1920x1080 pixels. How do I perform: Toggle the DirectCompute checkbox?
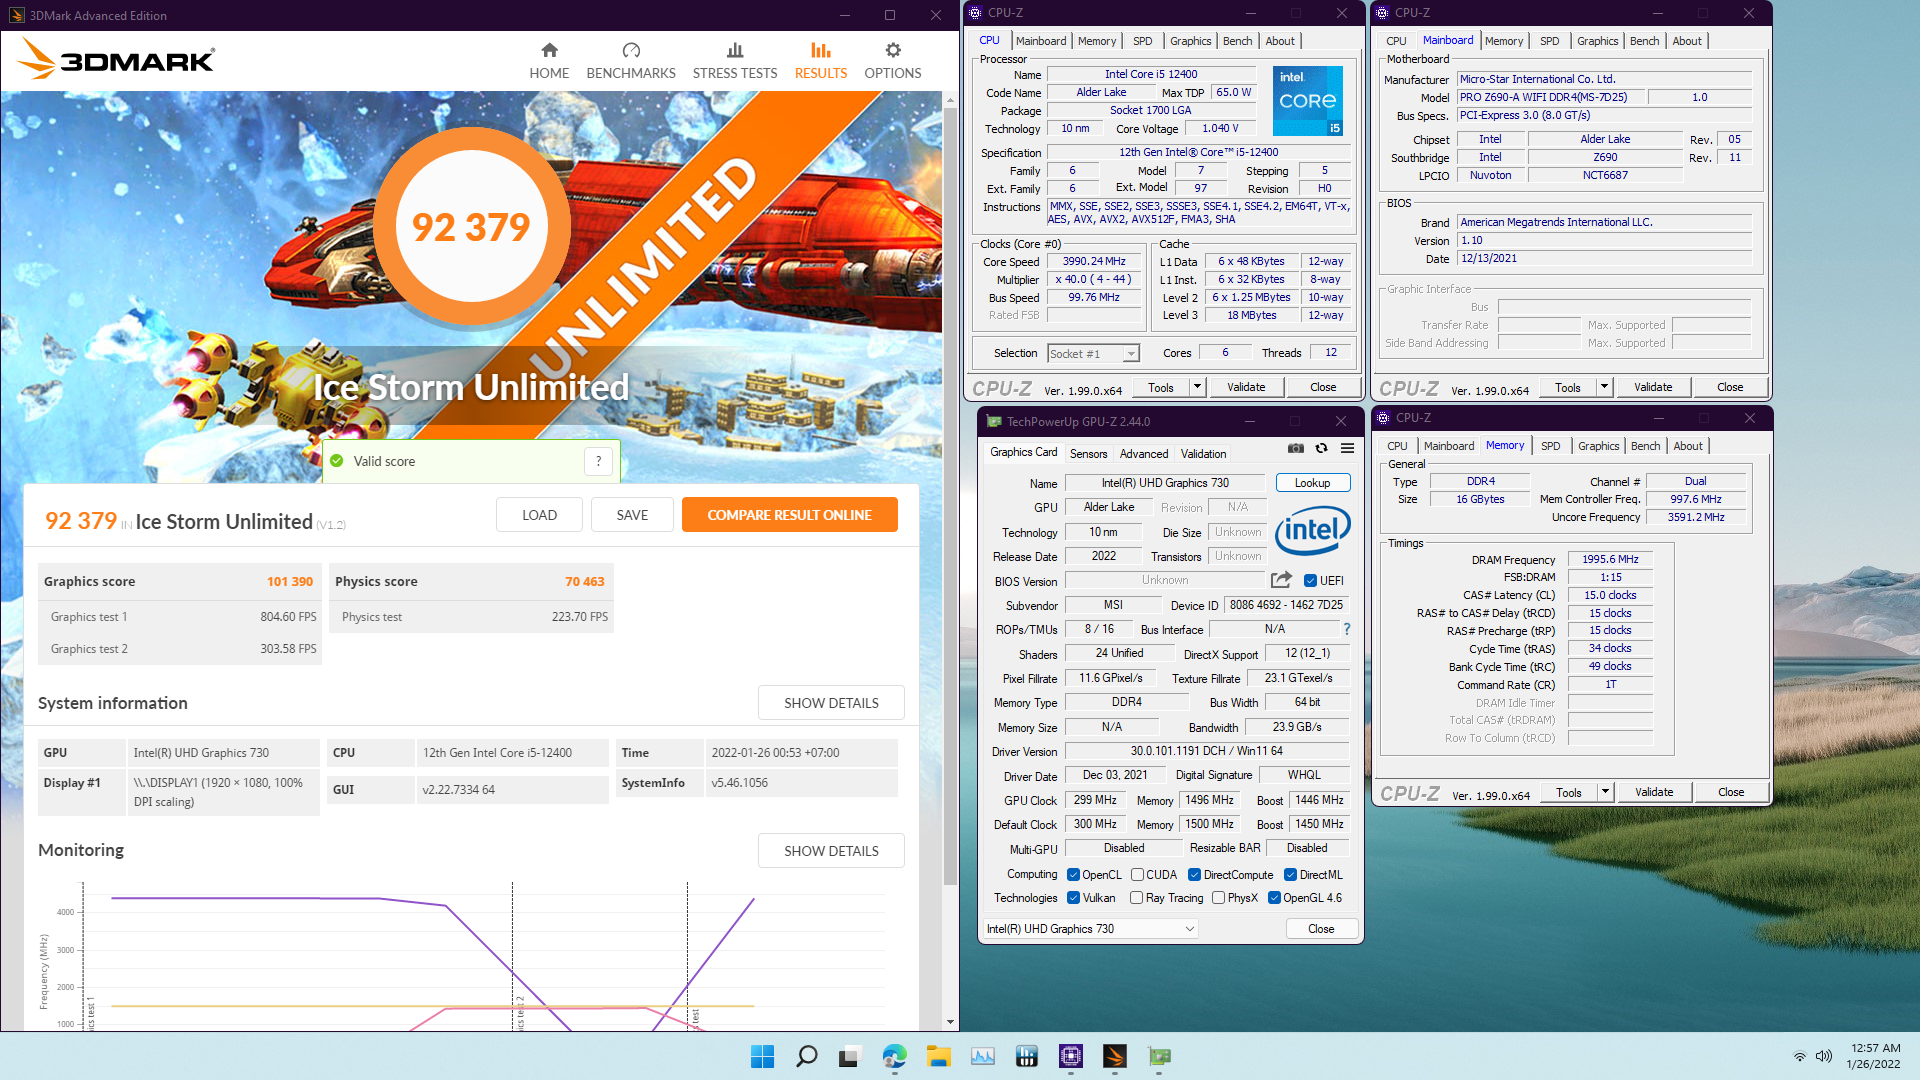1194,875
